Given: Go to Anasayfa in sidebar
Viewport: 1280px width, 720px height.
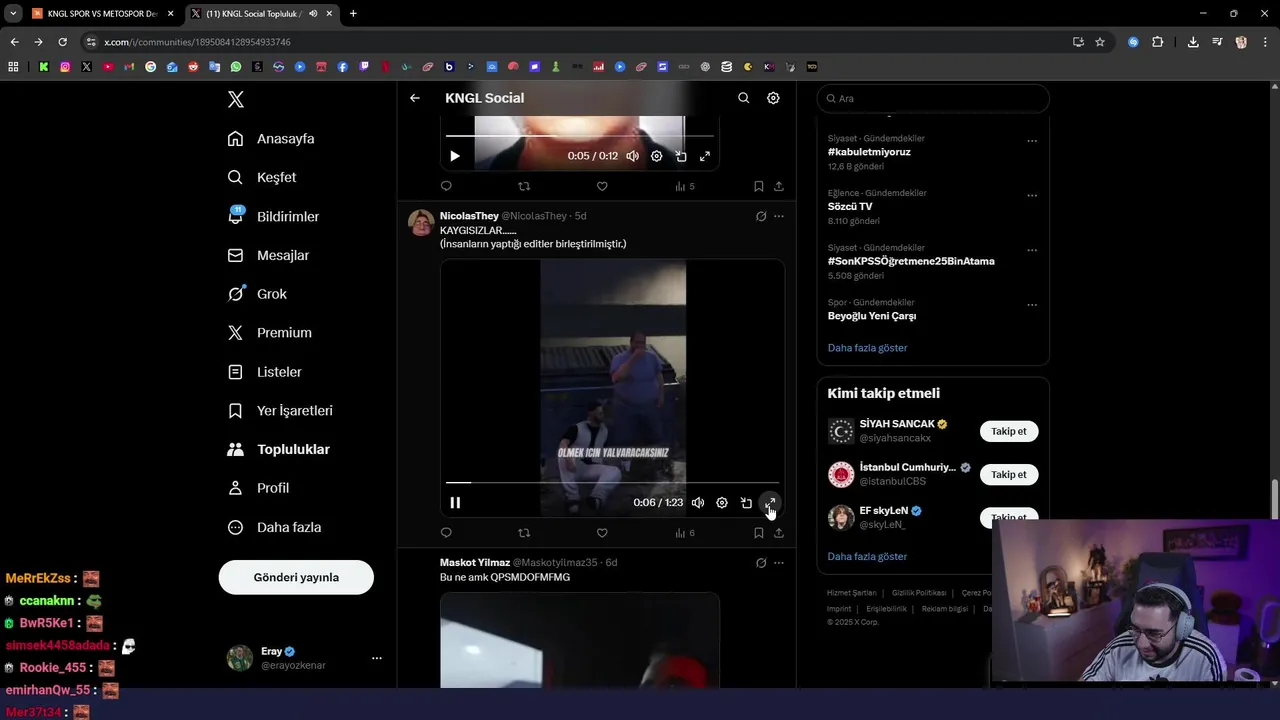Looking at the screenshot, I should pos(271,138).
